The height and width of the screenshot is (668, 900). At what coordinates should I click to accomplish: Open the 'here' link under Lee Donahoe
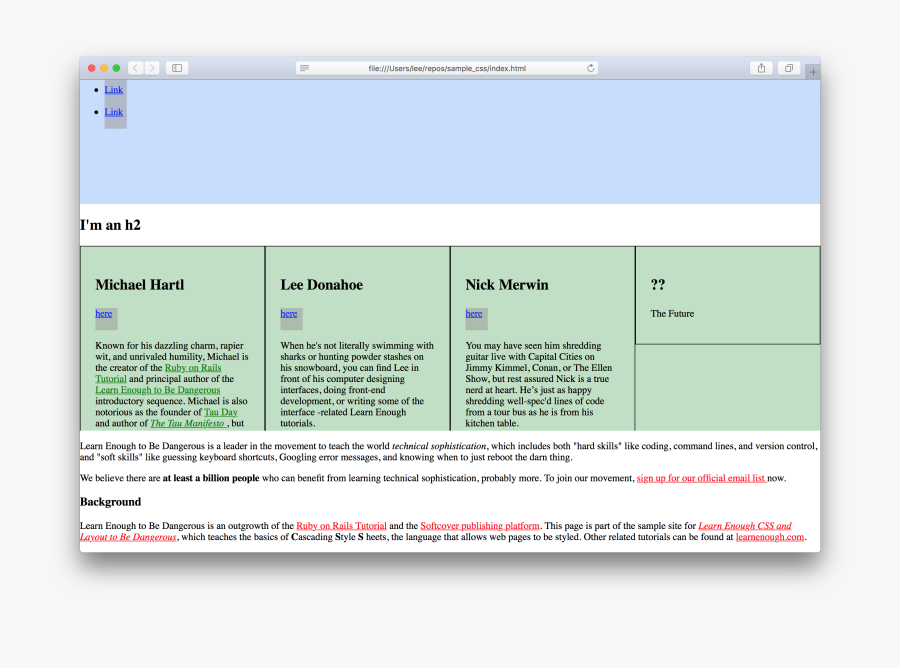pos(289,313)
